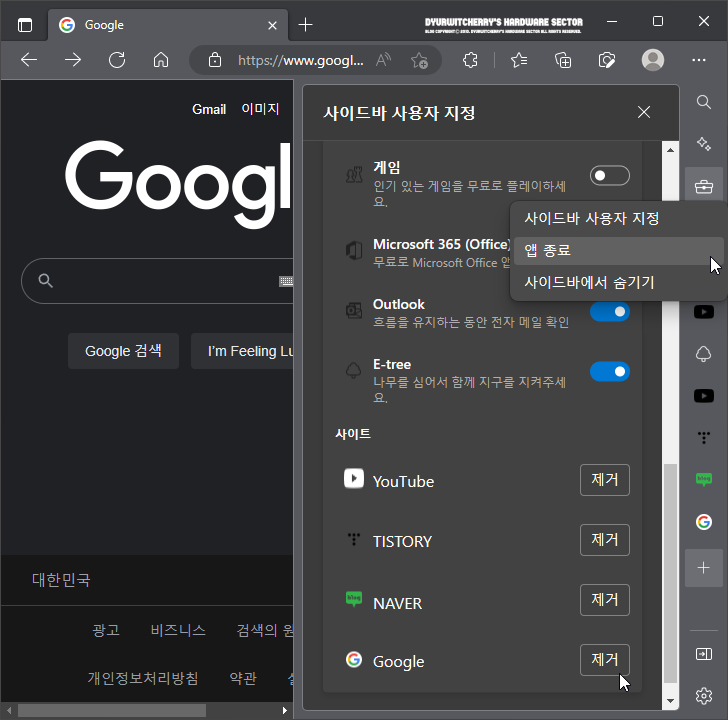
Task: Add a site with the sidebar plus button
Action: [704, 568]
